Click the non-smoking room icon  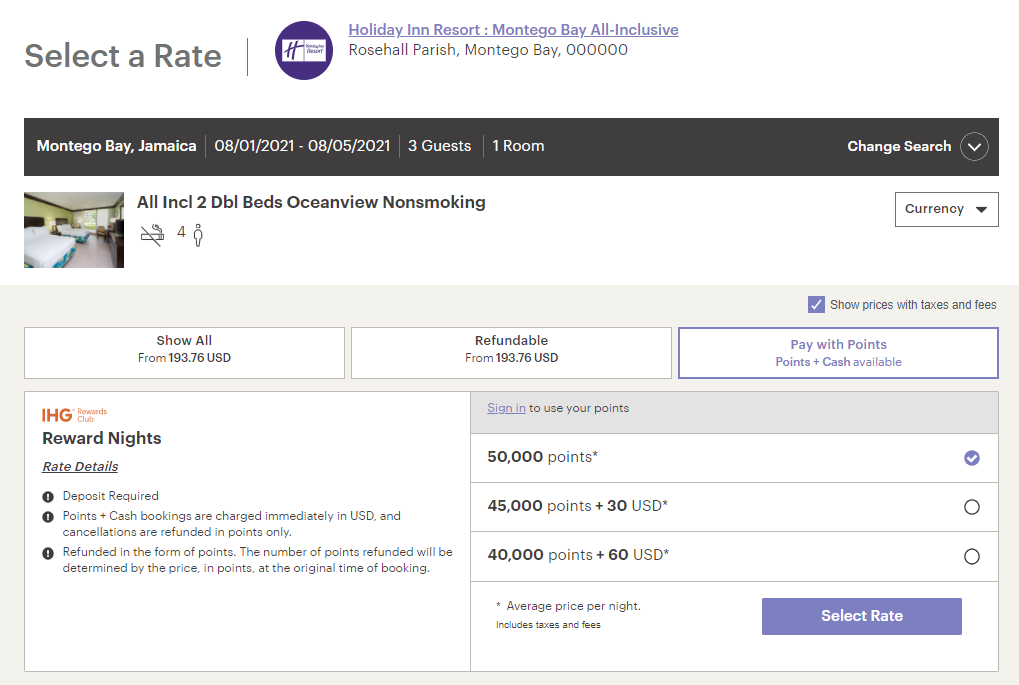pyautogui.click(x=151, y=235)
